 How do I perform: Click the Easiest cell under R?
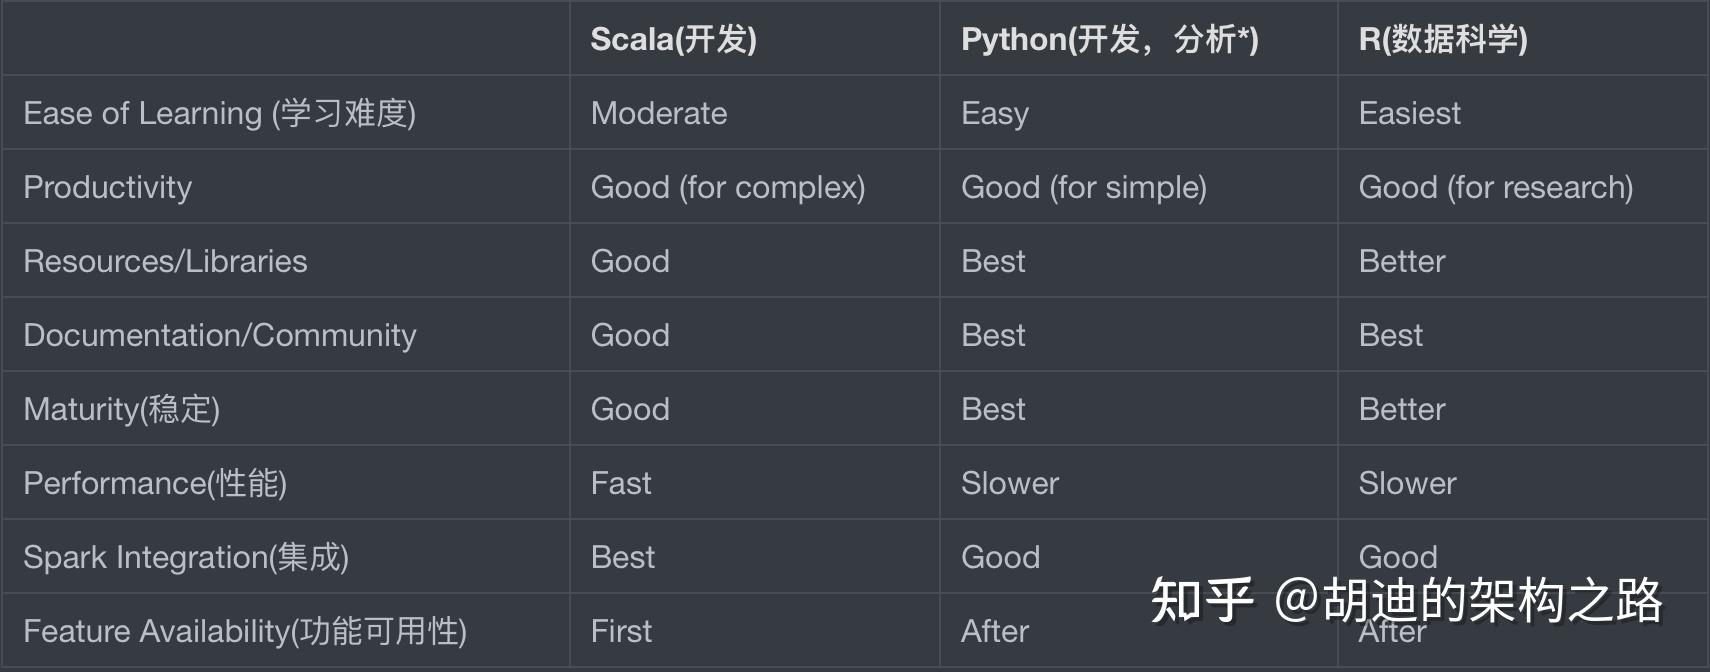1409,113
